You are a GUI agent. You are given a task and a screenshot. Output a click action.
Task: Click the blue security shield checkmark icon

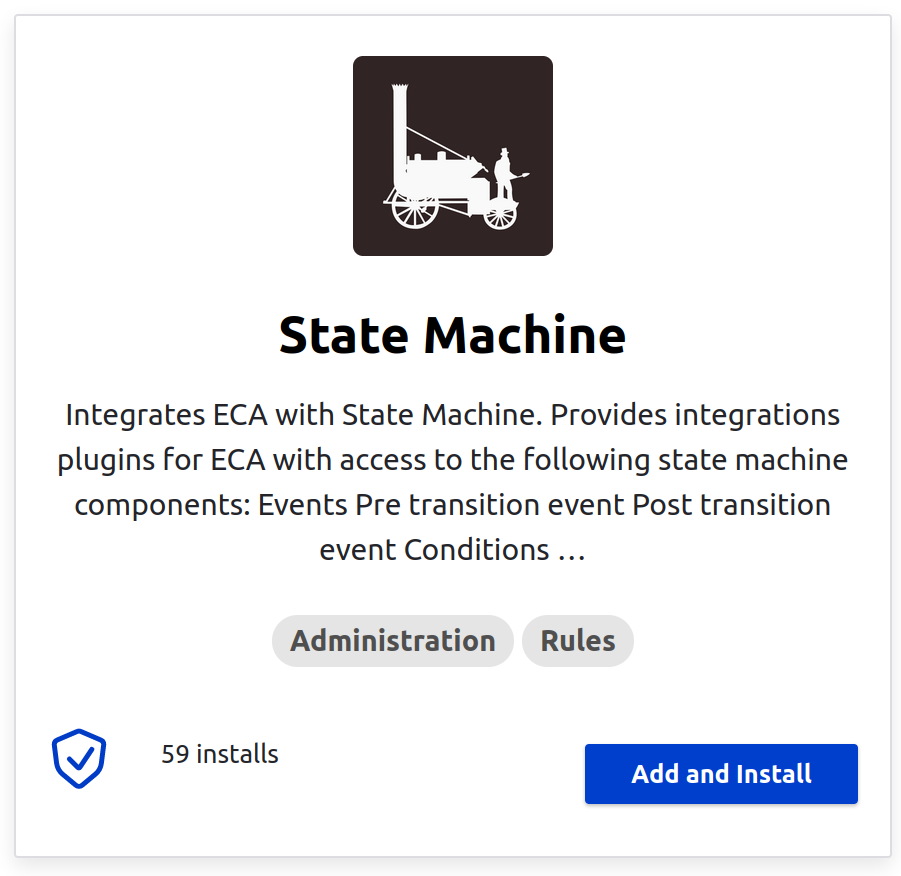tap(79, 758)
